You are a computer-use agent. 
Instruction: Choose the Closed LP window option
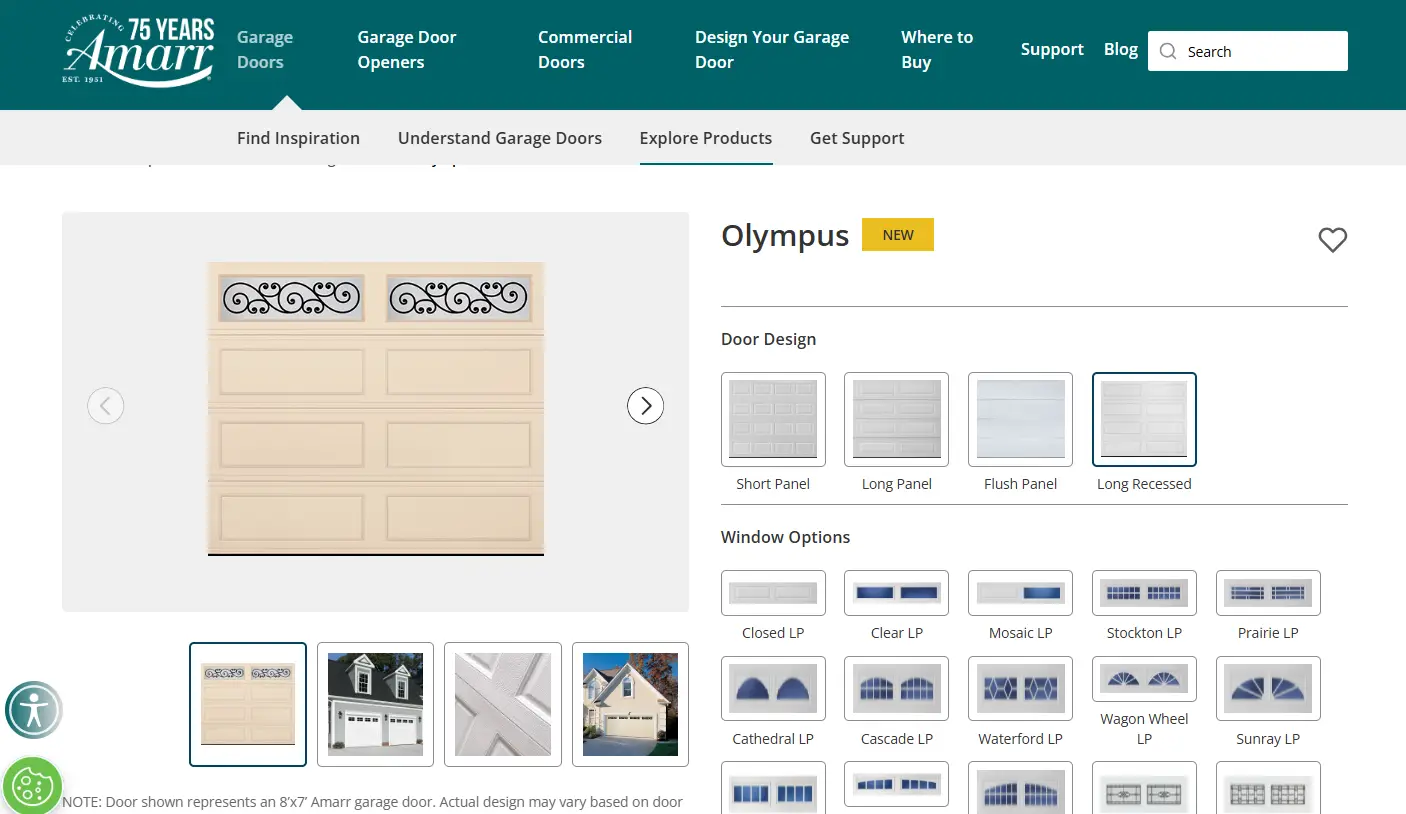click(773, 593)
